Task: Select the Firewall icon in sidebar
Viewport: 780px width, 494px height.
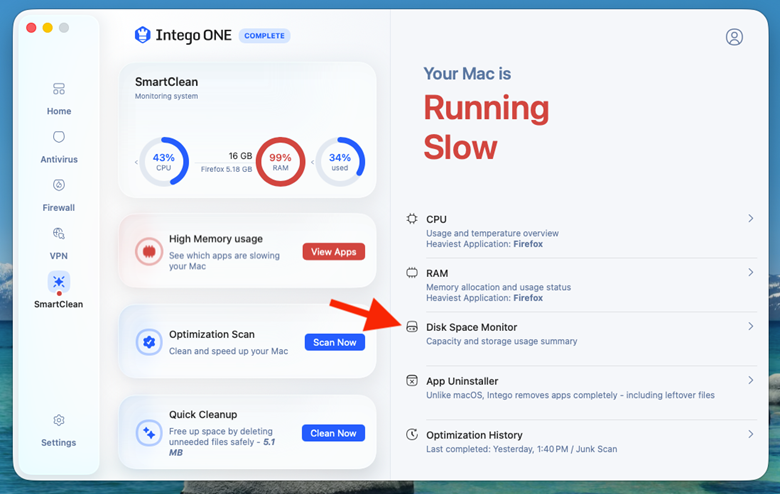Action: click(x=59, y=185)
